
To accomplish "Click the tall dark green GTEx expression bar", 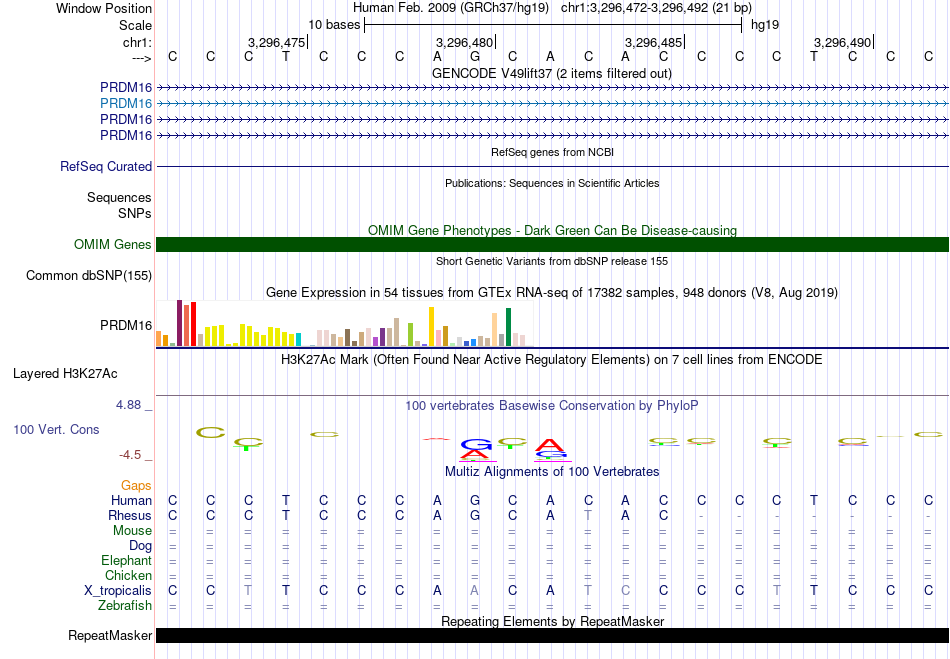I will 508,327.
